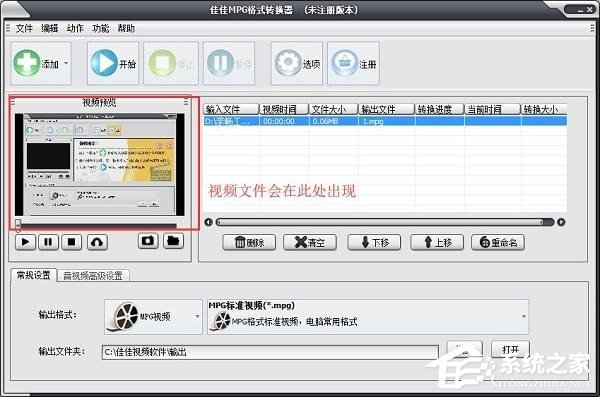Switch to the 音视频高级设置 tab

coord(93,276)
